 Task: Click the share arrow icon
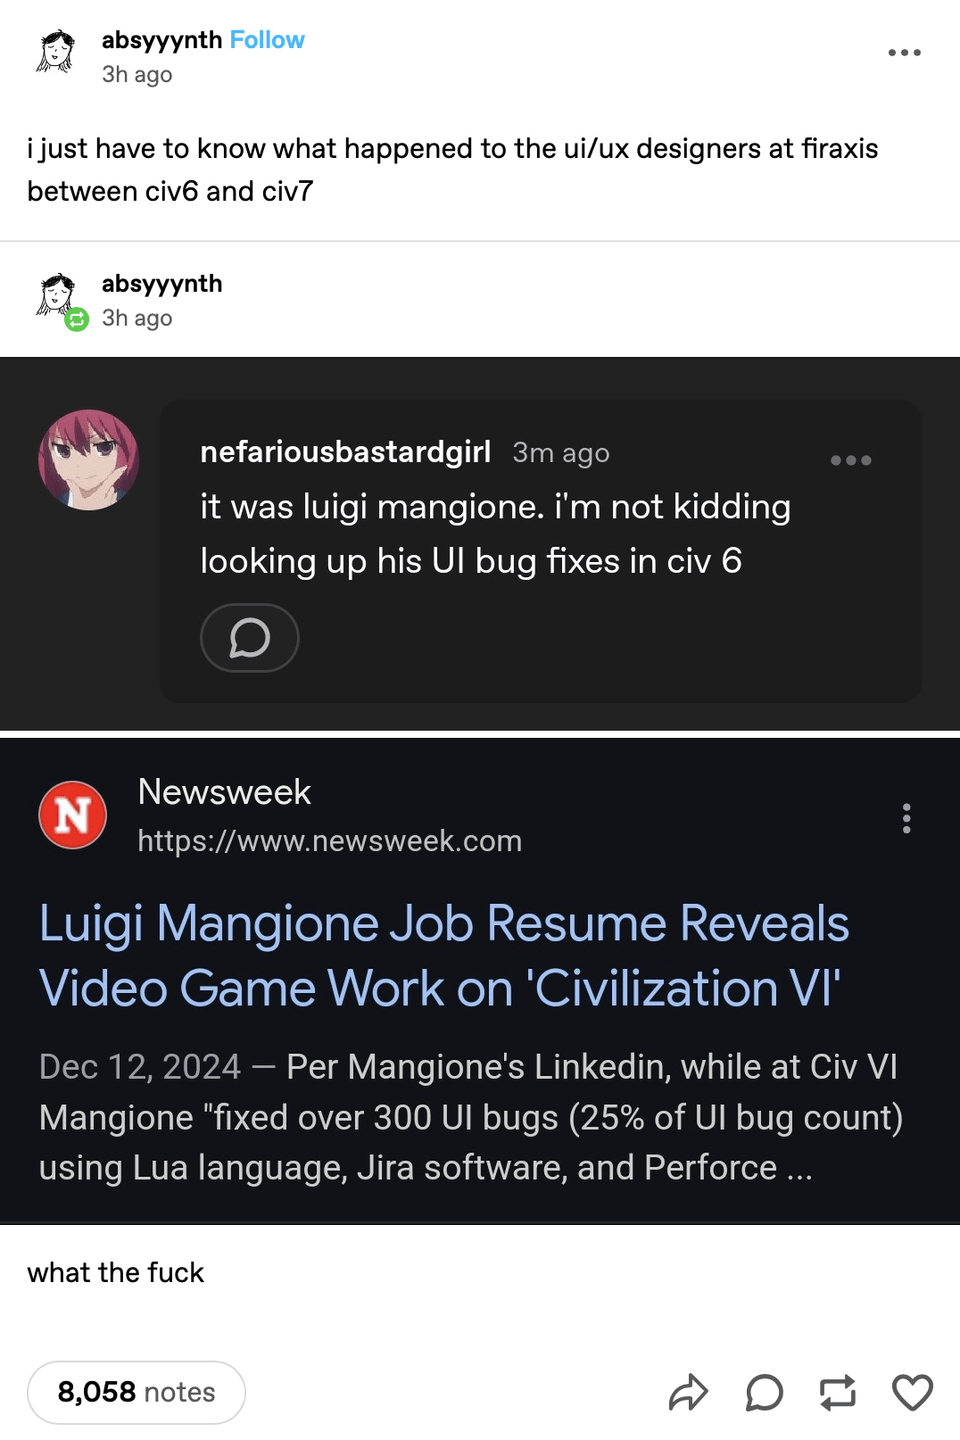click(688, 1392)
